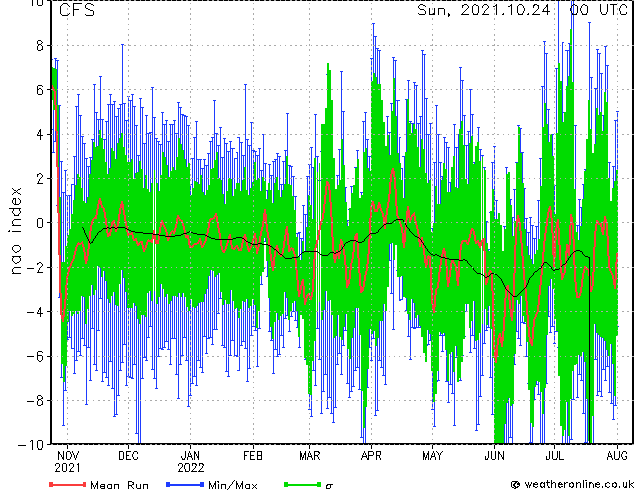
Task: Click the nao index axis title
Action: click(x=15, y=231)
